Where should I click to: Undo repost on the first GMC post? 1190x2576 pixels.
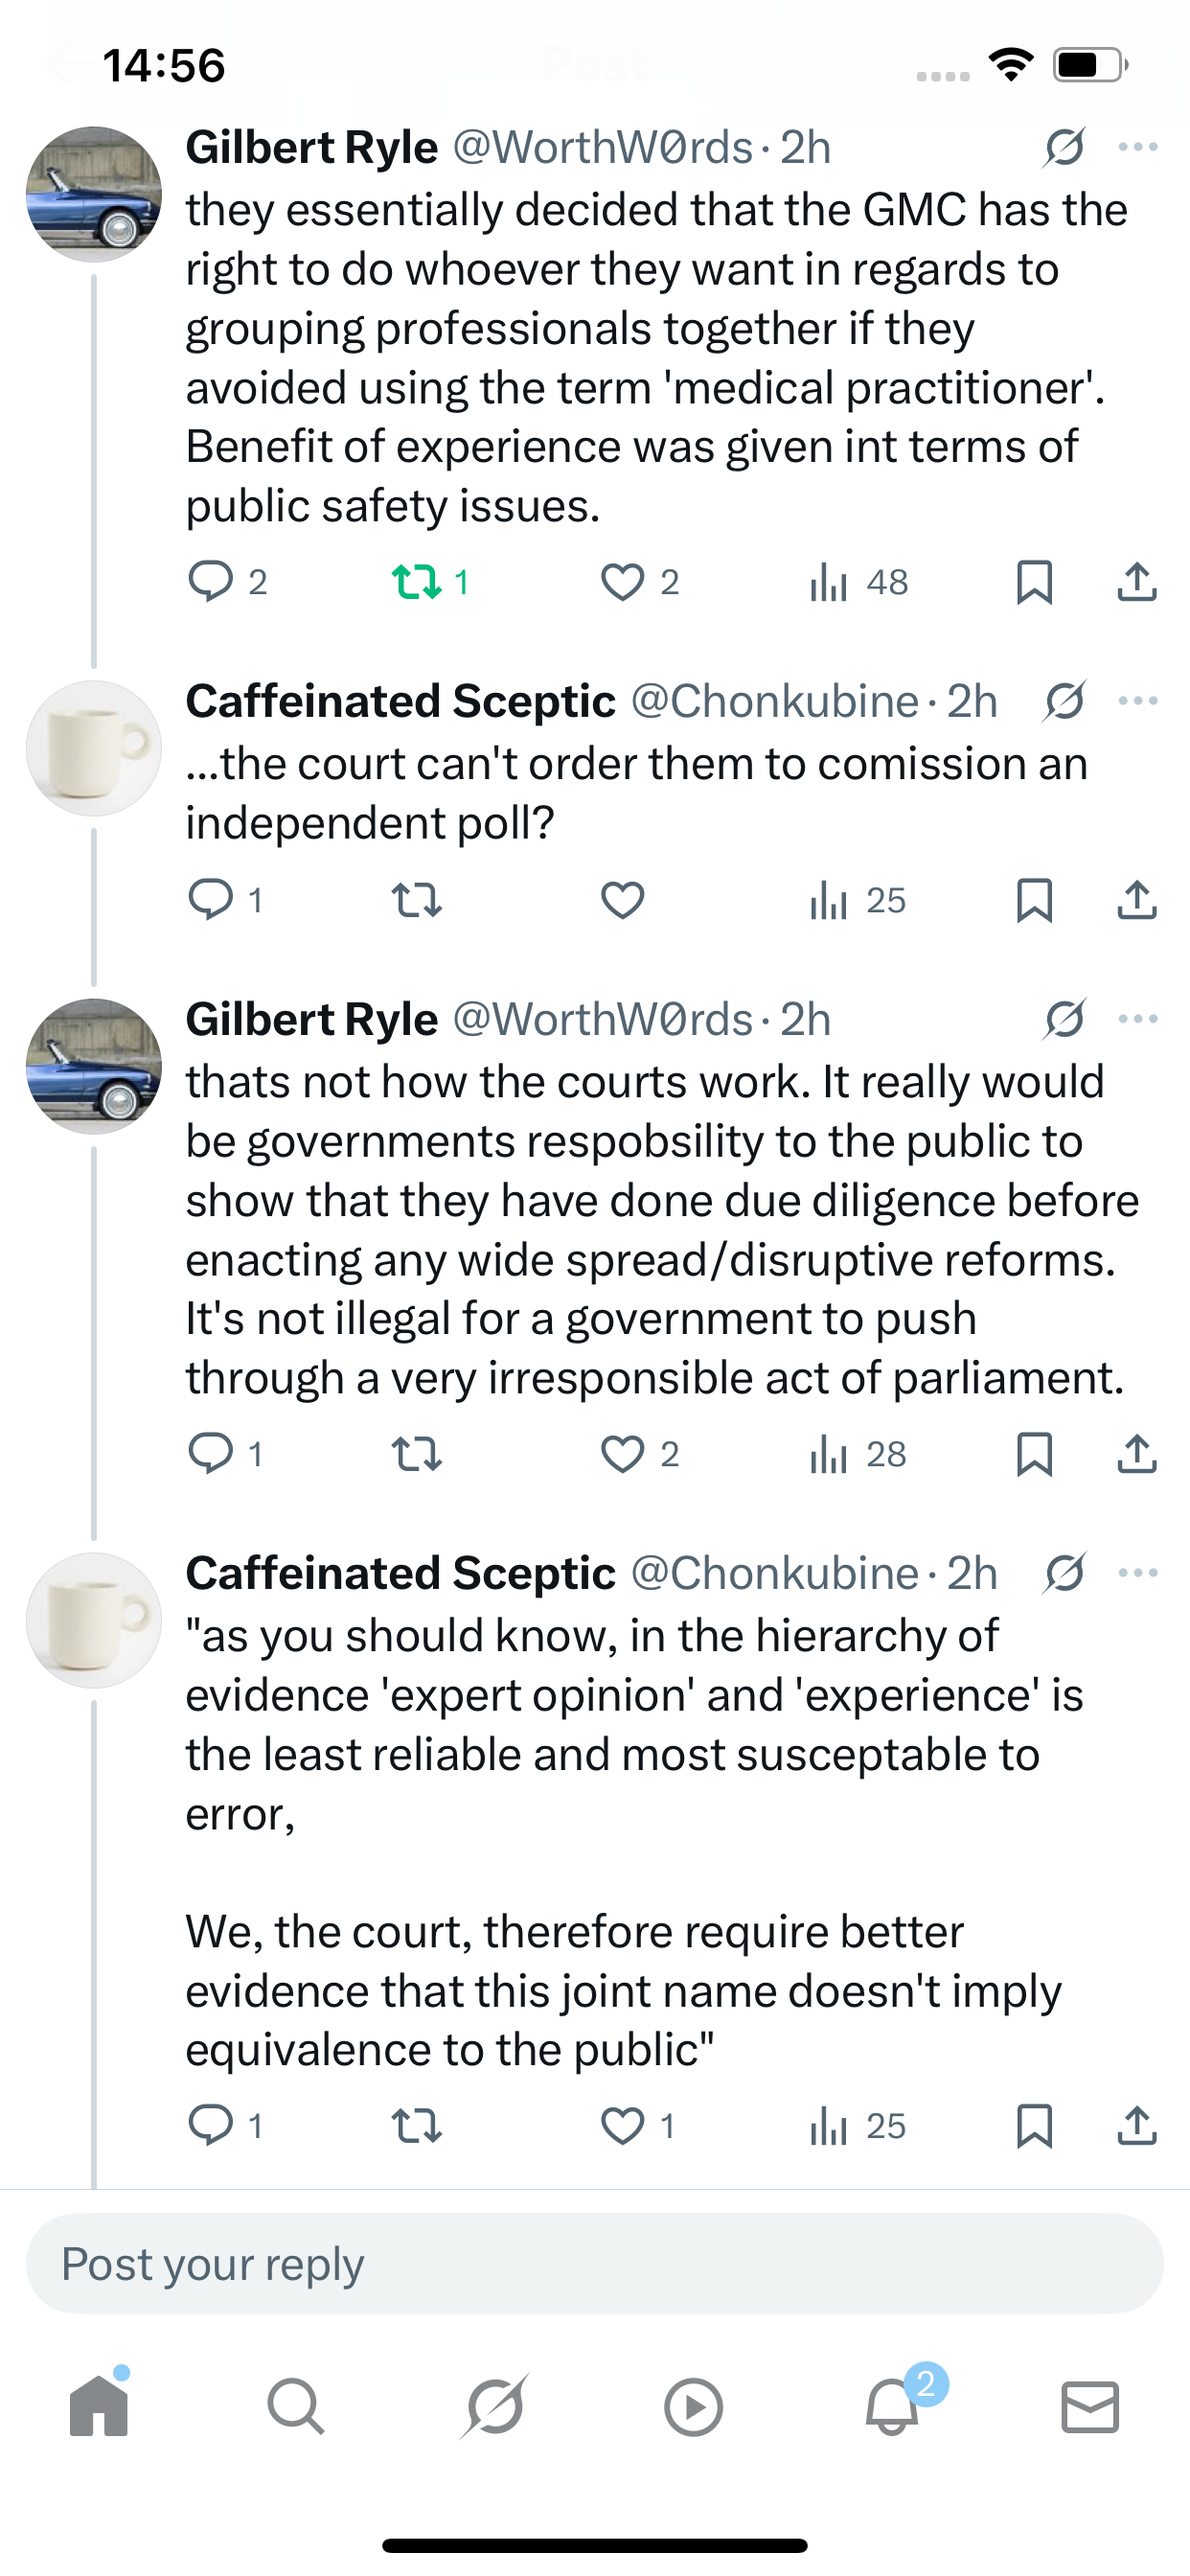point(416,582)
